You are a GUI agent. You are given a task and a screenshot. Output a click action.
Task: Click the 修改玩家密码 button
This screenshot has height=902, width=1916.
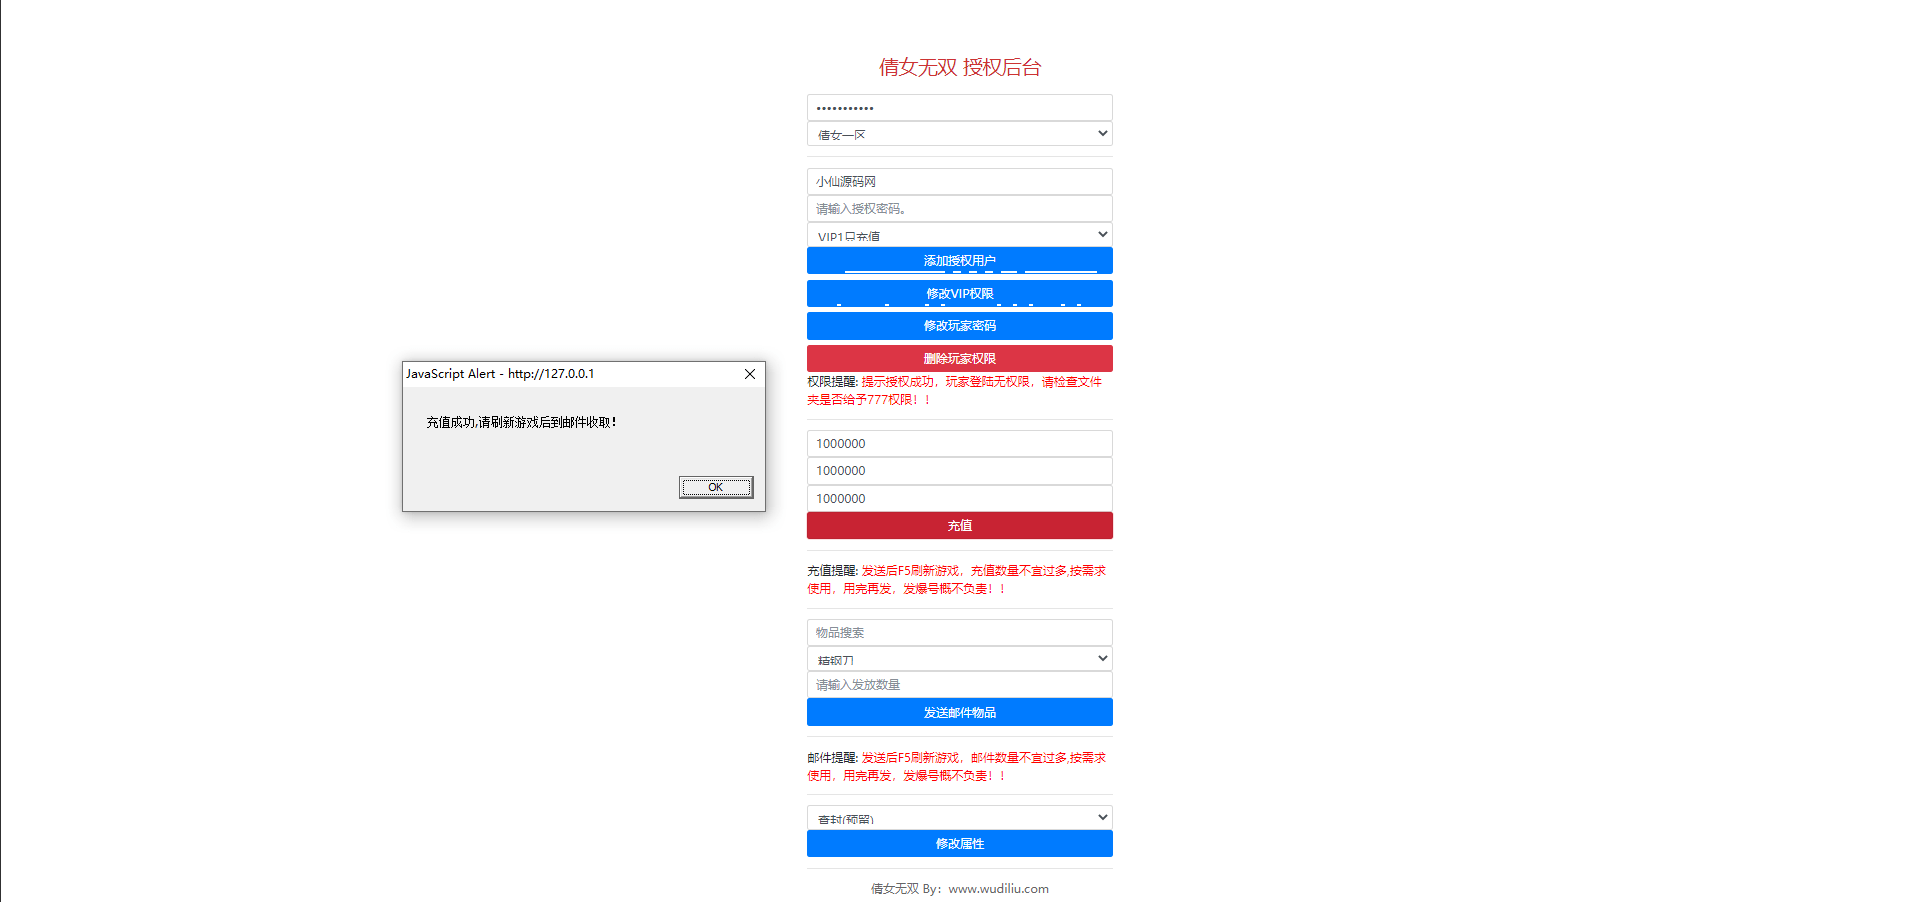(x=960, y=326)
